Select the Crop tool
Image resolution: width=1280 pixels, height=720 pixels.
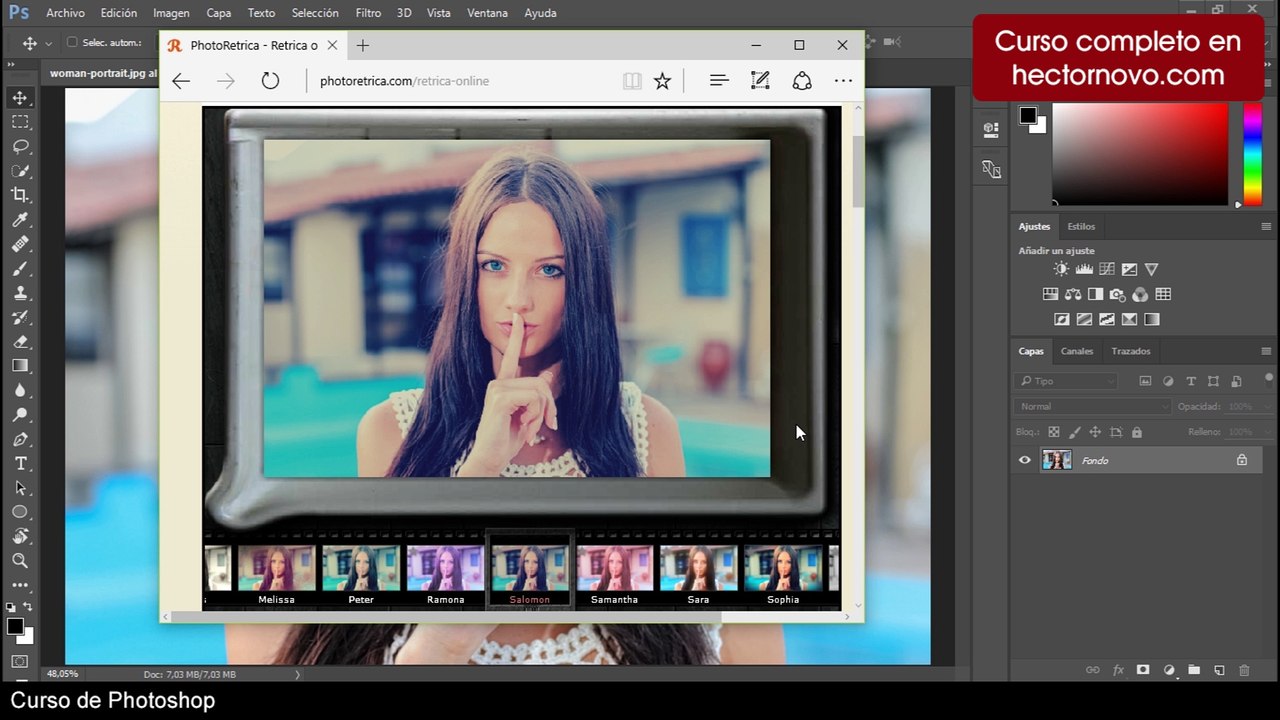click(x=20, y=195)
